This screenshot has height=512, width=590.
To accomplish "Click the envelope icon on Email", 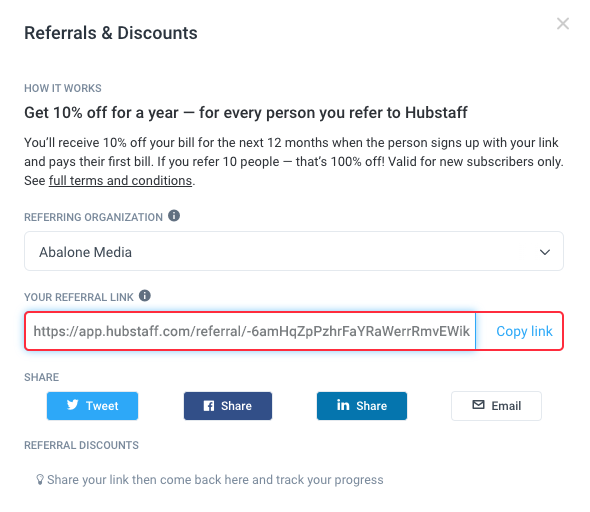I will pyautogui.click(x=478, y=405).
